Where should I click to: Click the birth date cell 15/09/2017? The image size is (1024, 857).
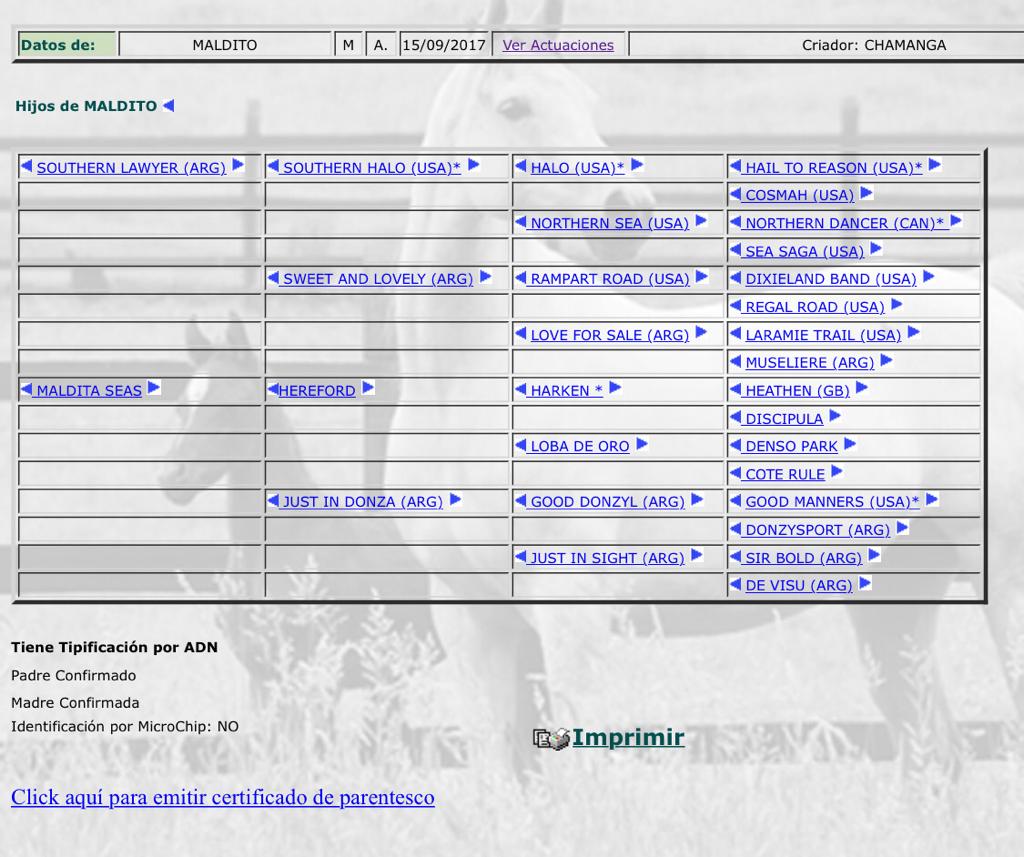pos(443,45)
